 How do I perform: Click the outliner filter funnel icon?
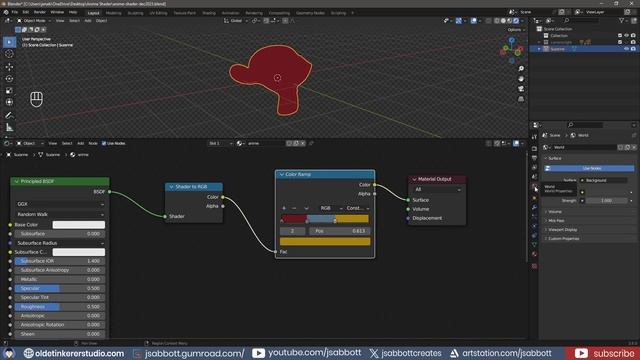621,20
